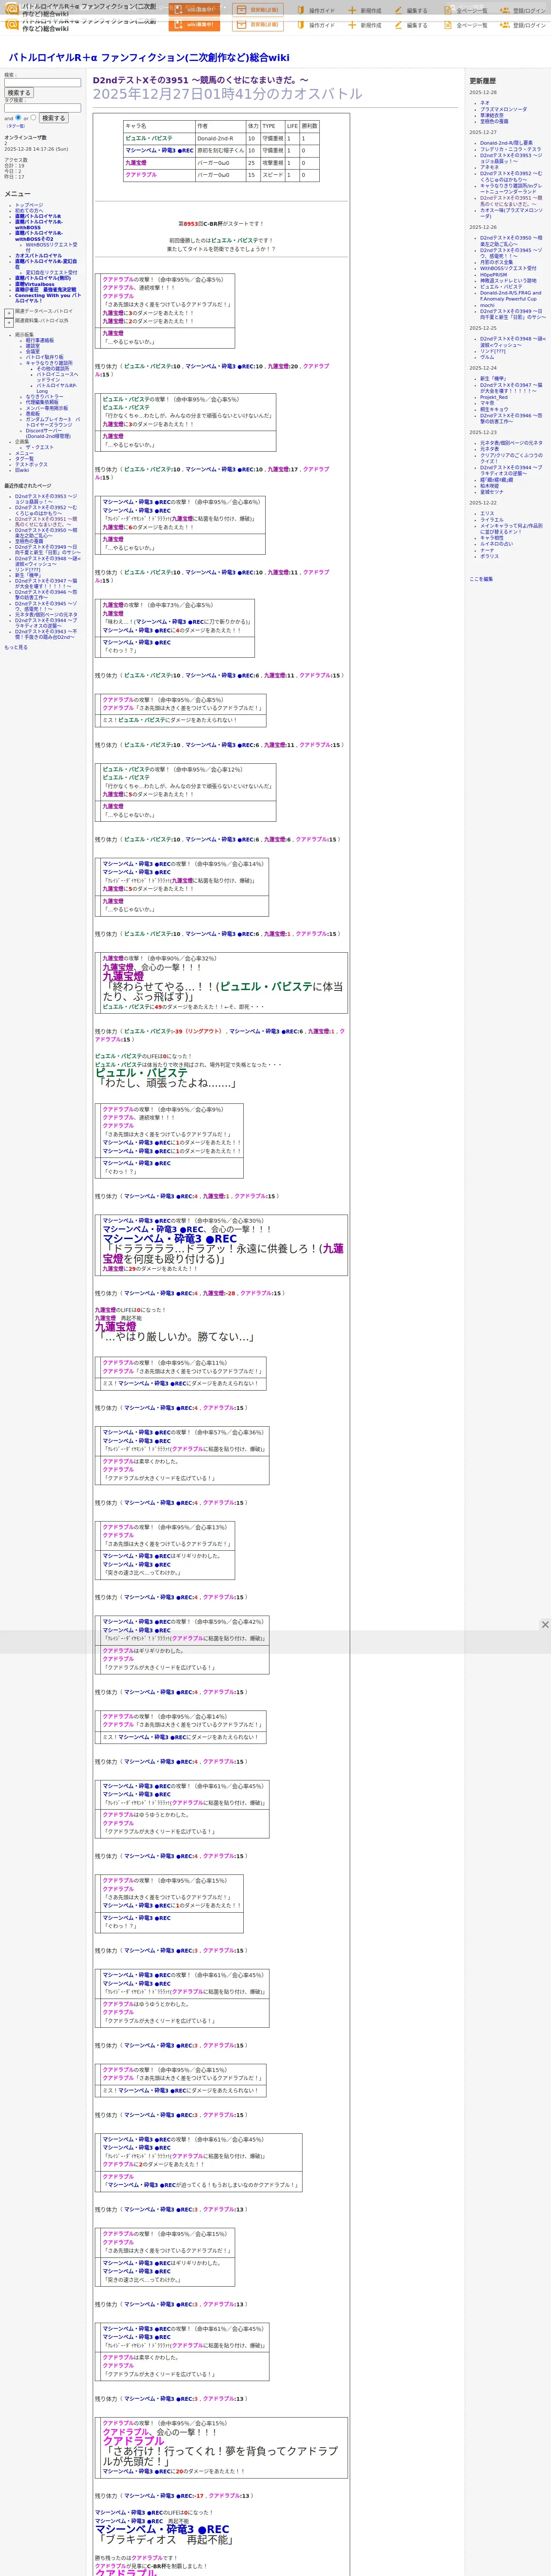The width and height of the screenshot is (551, 2576).
Task: Close the bottom overlay with the X icon
Action: pos(545,1625)
